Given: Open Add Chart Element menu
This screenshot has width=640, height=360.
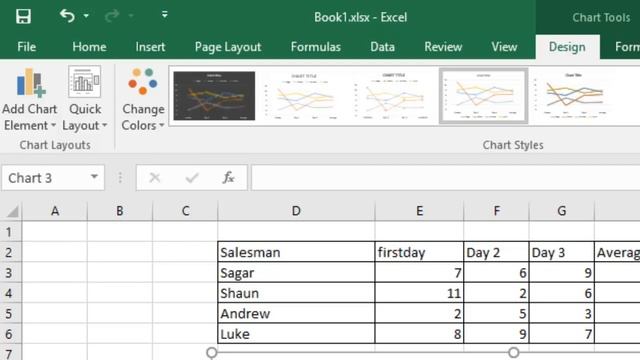Looking at the screenshot, I should [29, 99].
